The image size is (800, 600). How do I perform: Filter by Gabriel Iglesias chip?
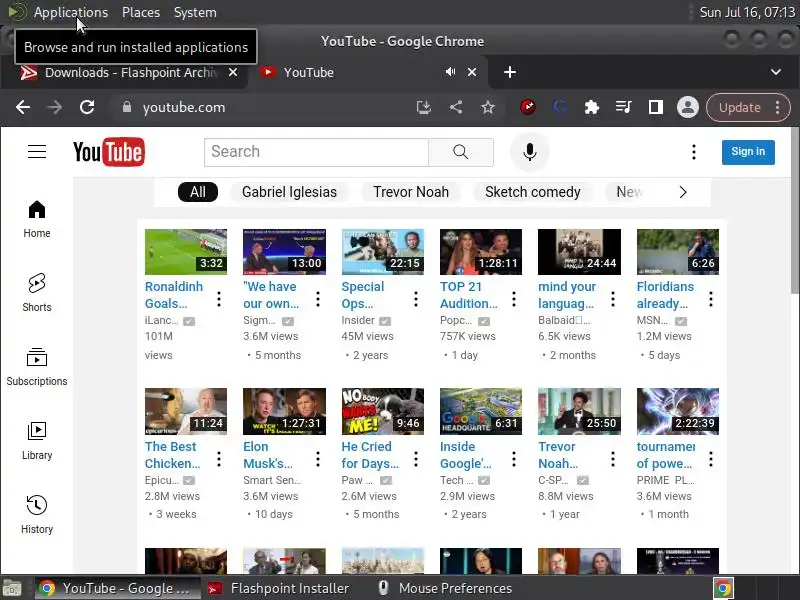click(x=289, y=192)
